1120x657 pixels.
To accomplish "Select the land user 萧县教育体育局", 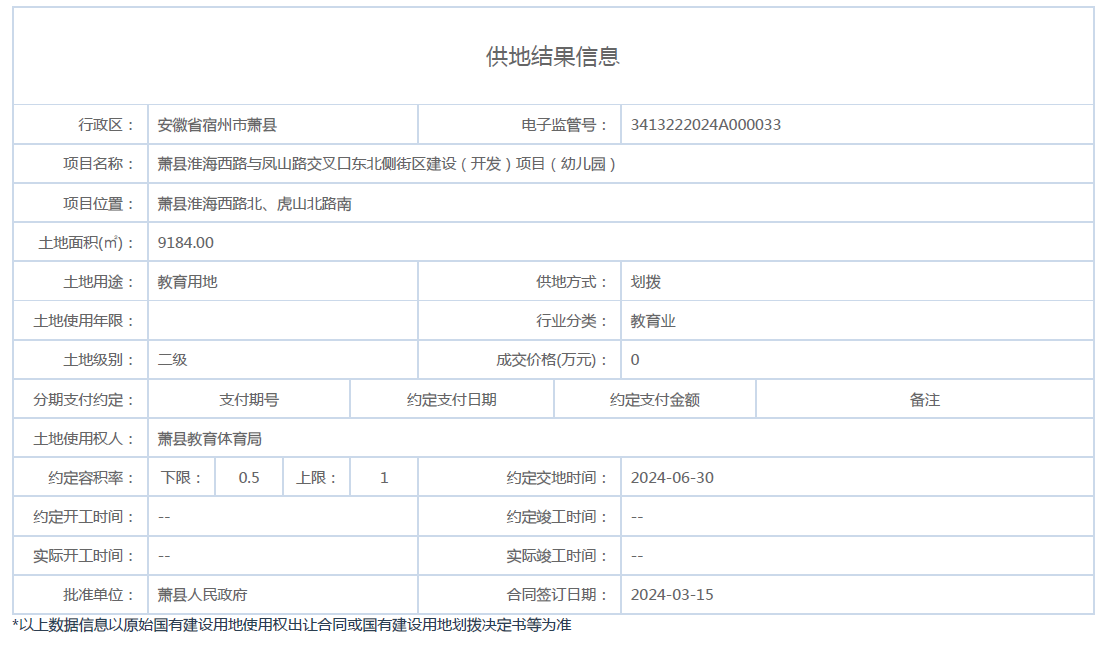I will click(210, 439).
